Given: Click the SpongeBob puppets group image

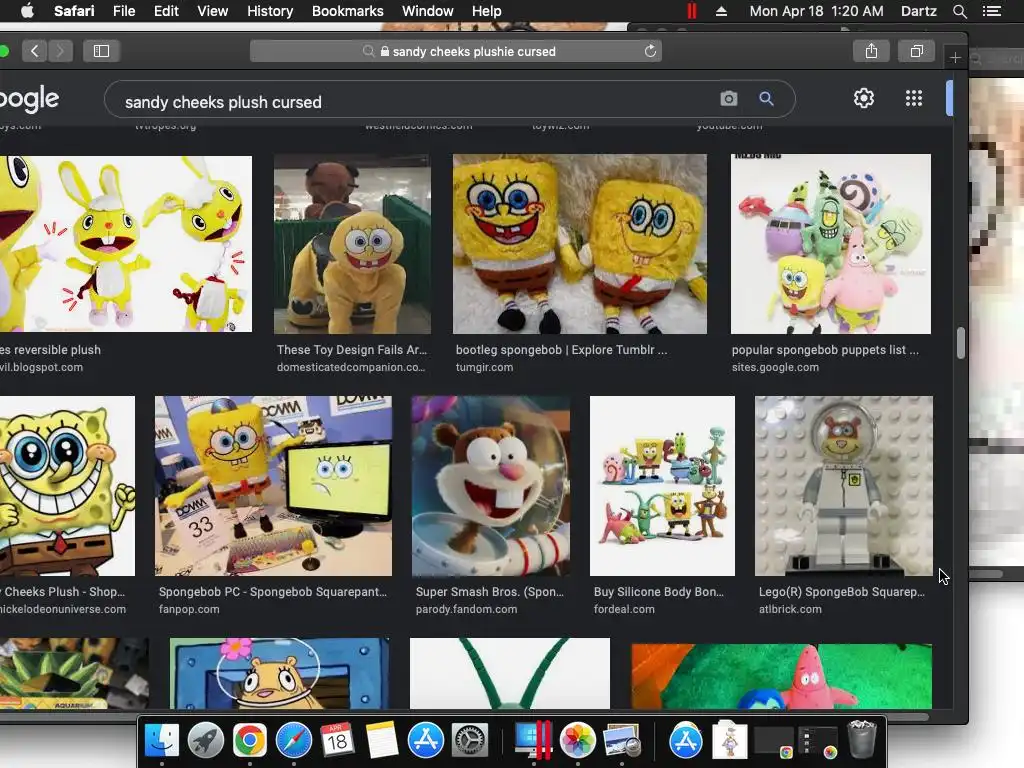Looking at the screenshot, I should 831,244.
